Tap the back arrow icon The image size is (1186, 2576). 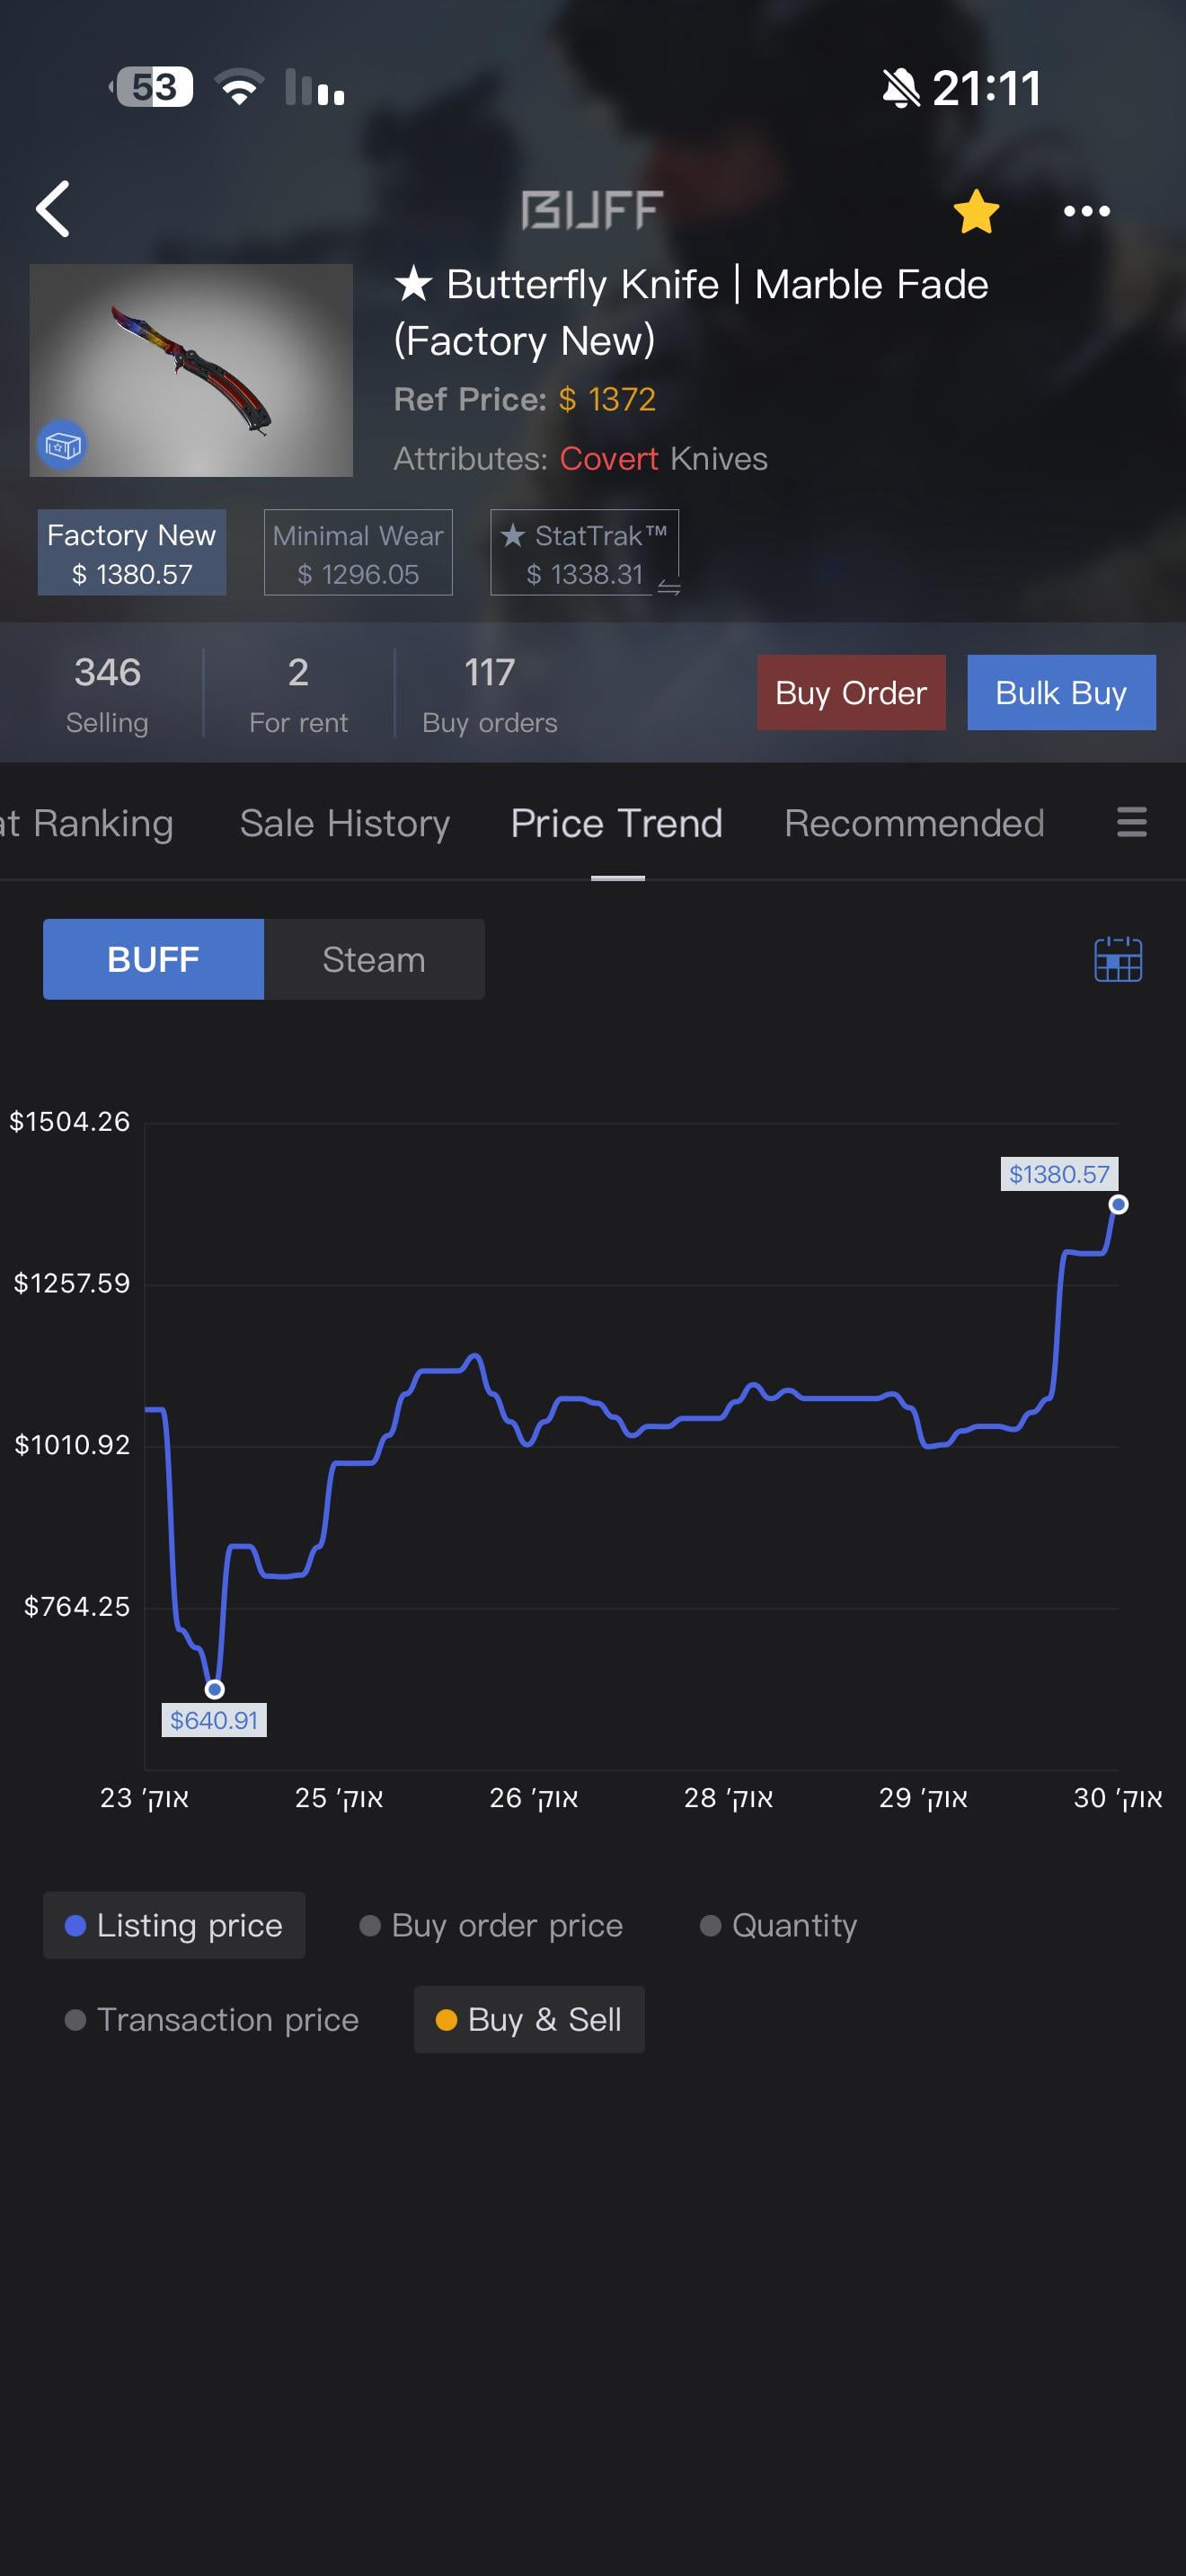[x=53, y=209]
